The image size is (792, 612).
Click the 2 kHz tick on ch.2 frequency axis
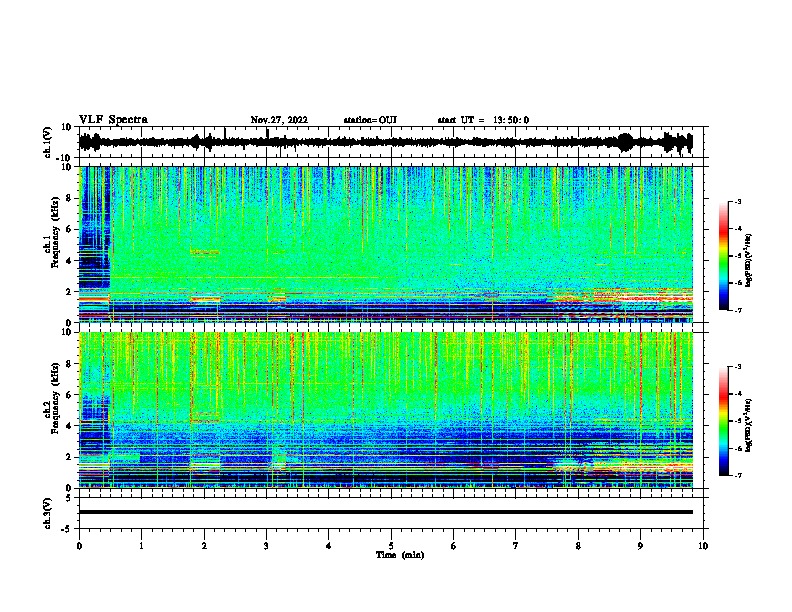(69, 457)
